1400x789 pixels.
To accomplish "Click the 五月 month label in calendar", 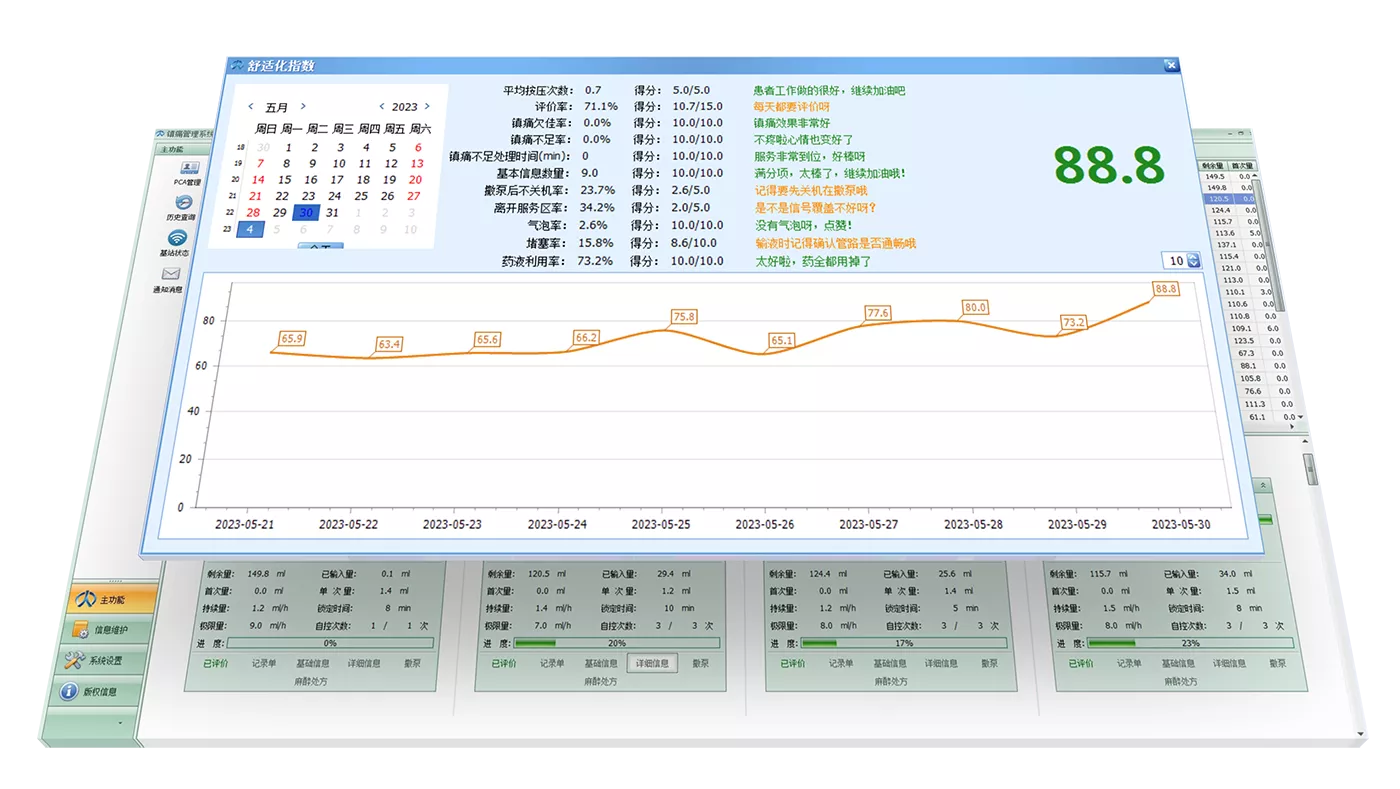I will point(277,107).
